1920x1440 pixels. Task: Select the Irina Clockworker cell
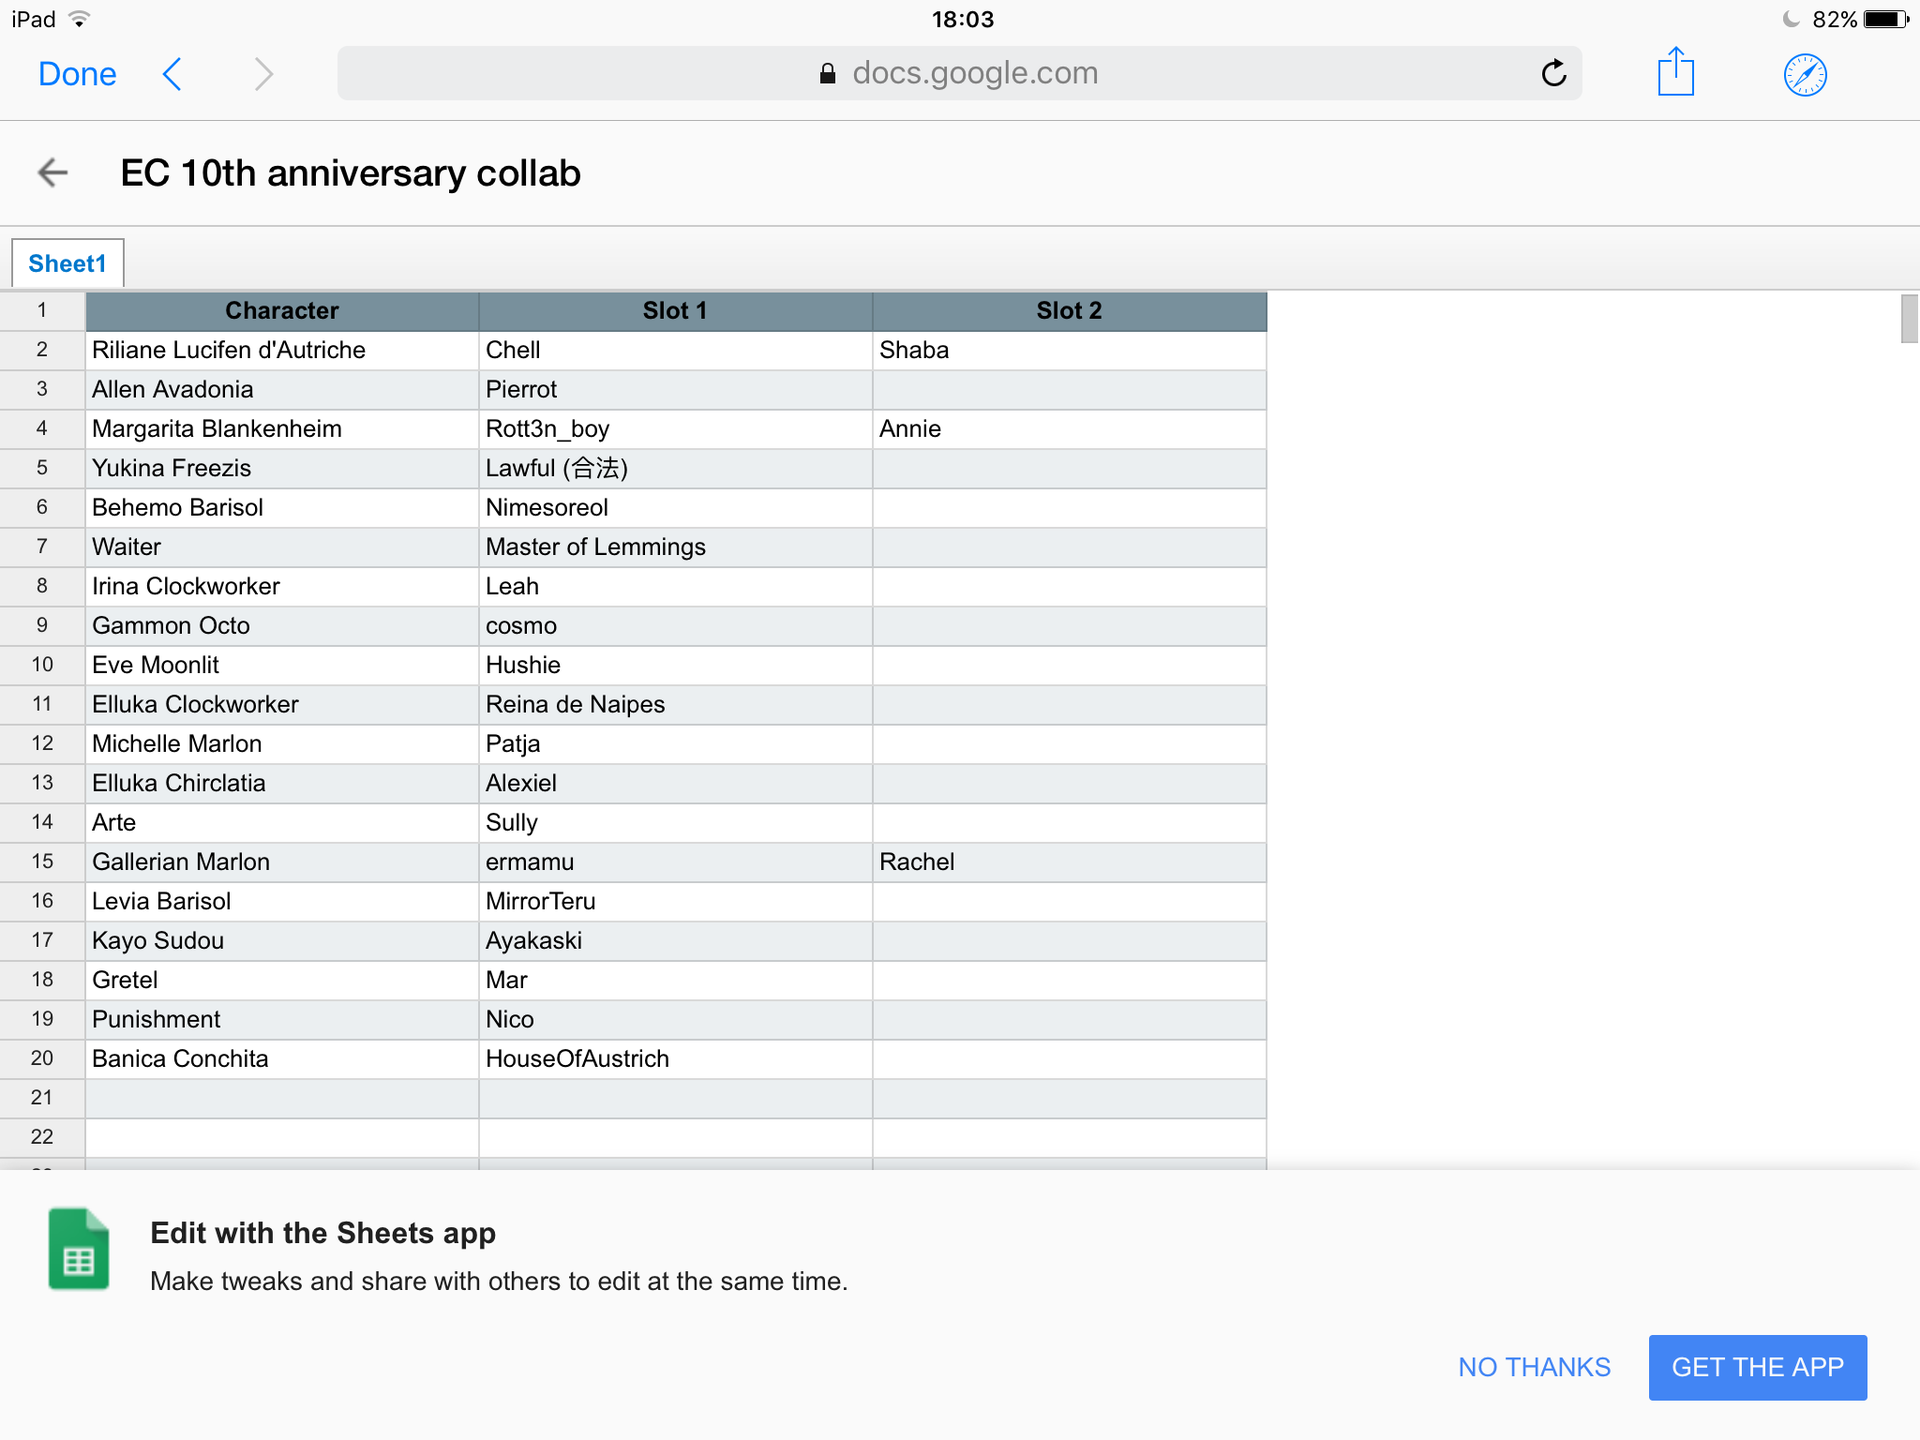282,586
